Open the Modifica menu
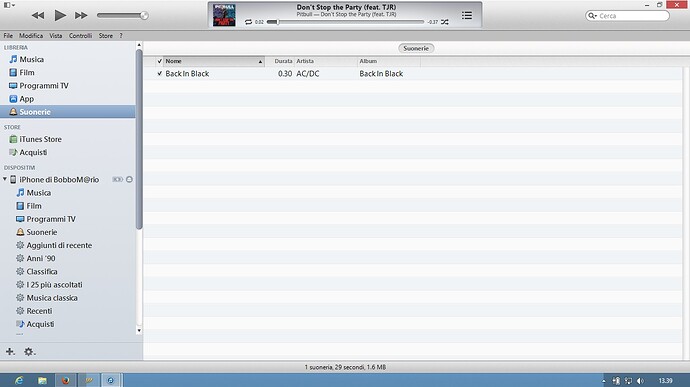This screenshot has height=387, width=690. (x=31, y=36)
